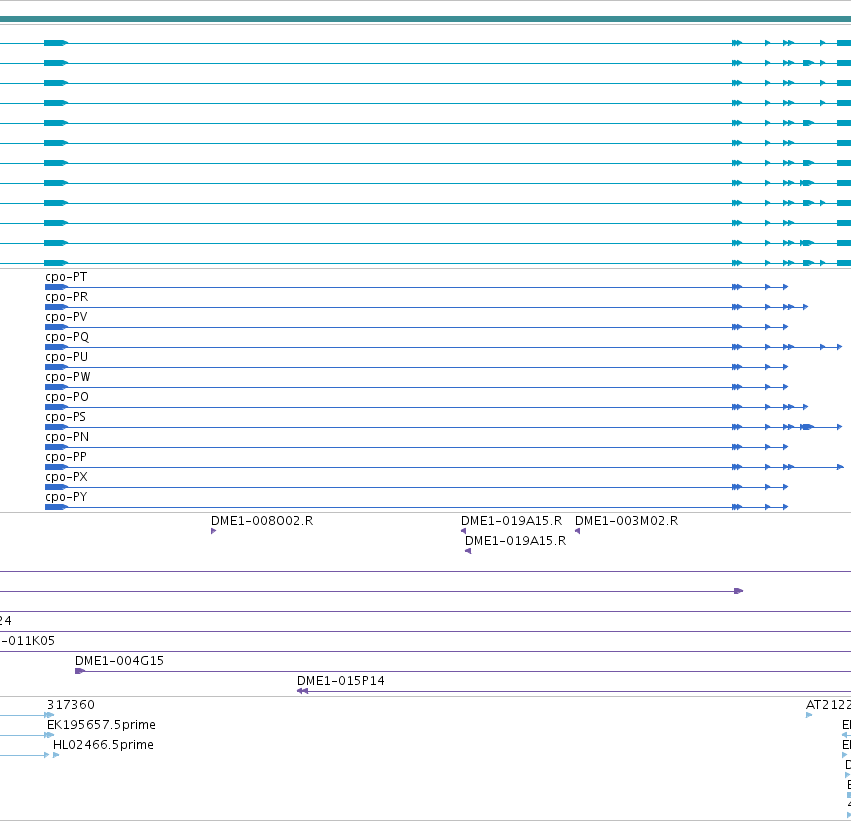Click the DME1-008O02.R feature label
The height and width of the screenshot is (821, 851).
click(x=262, y=521)
